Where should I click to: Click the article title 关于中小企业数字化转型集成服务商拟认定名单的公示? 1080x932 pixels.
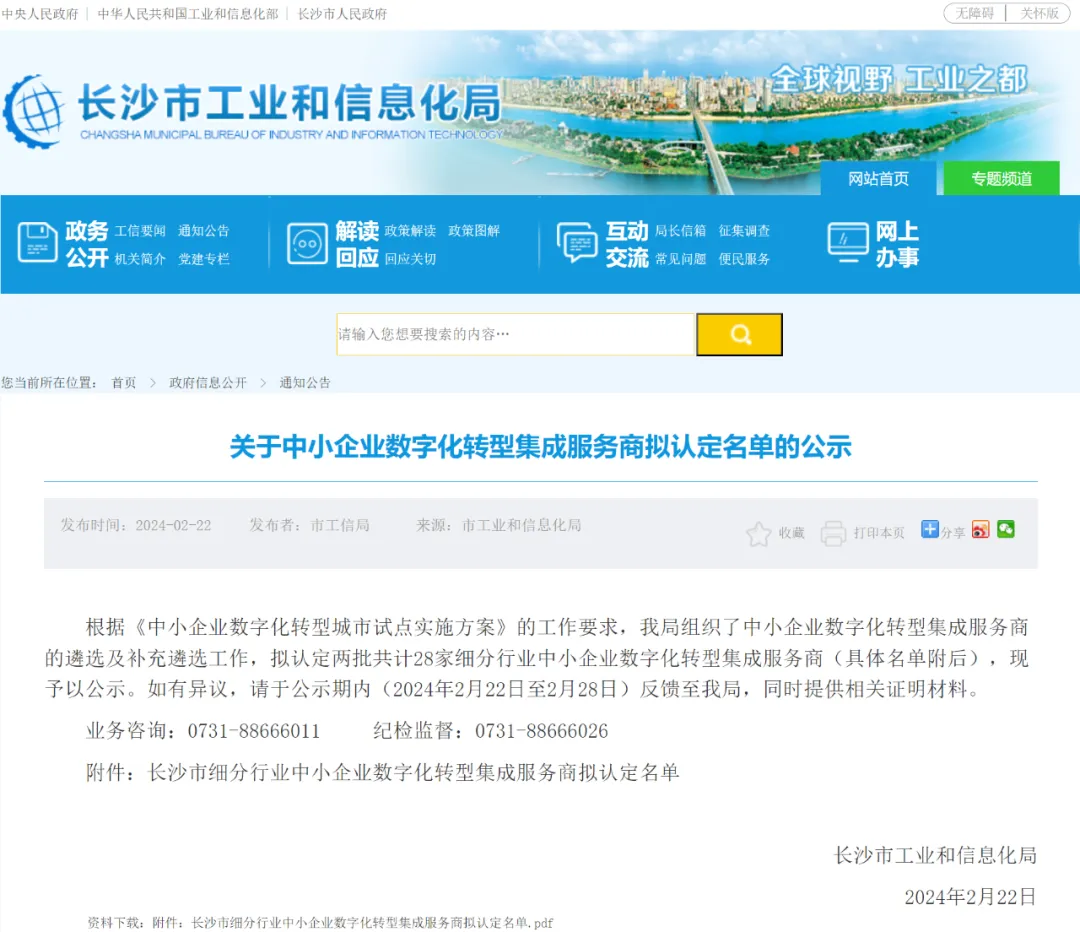(541, 447)
